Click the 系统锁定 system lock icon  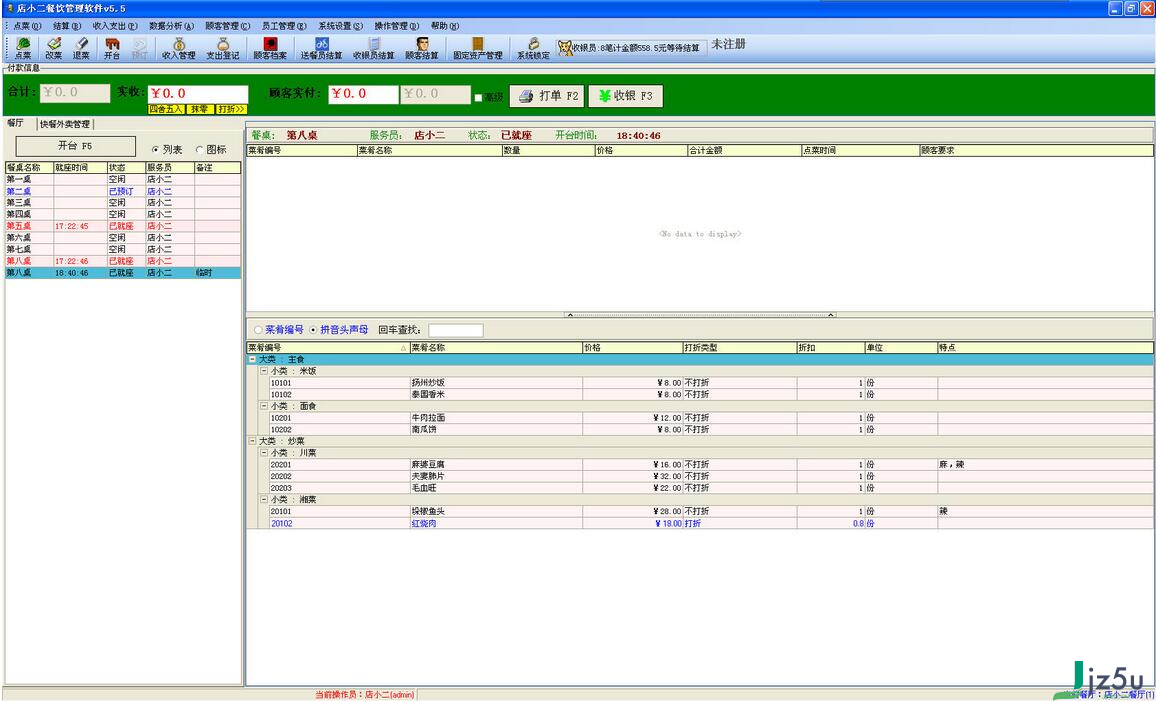(533, 49)
